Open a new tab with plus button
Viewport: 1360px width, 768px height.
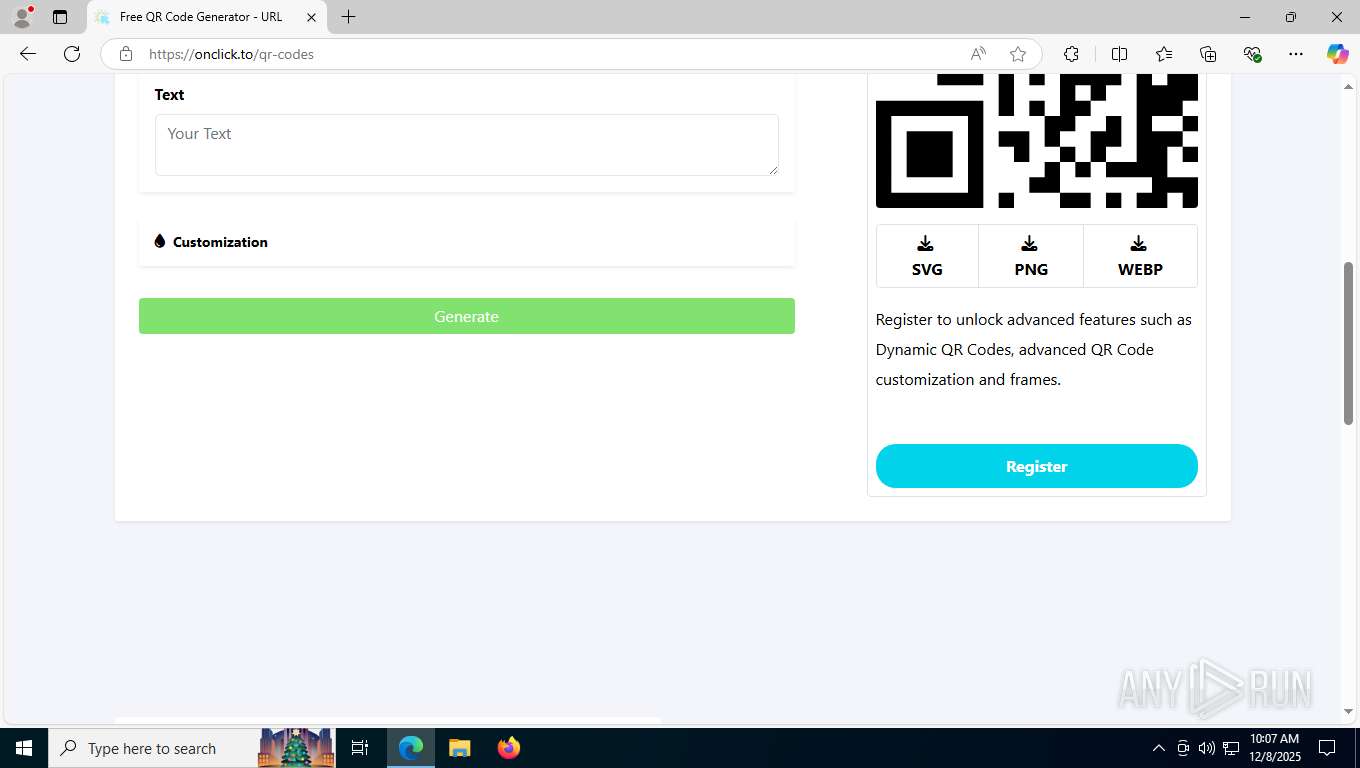348,17
